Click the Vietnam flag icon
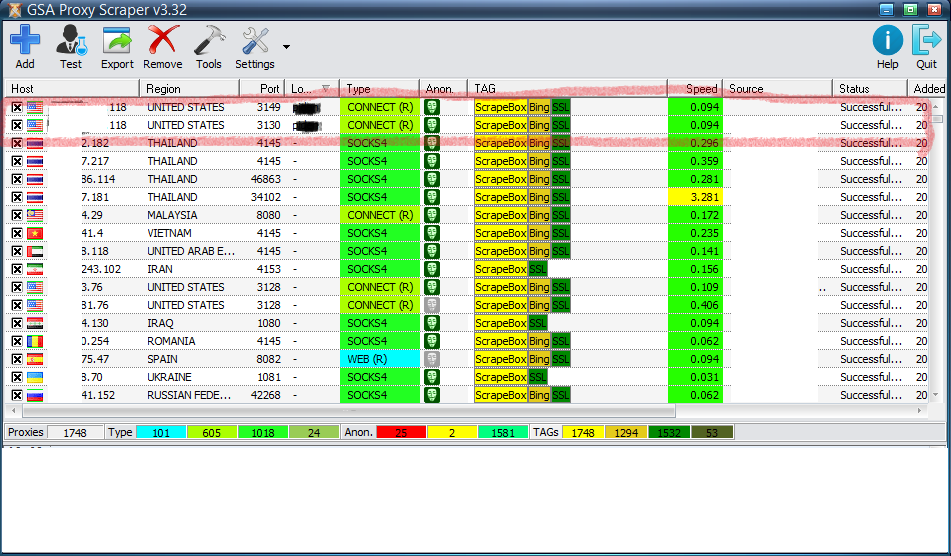The width and height of the screenshot is (951, 556). (35, 233)
